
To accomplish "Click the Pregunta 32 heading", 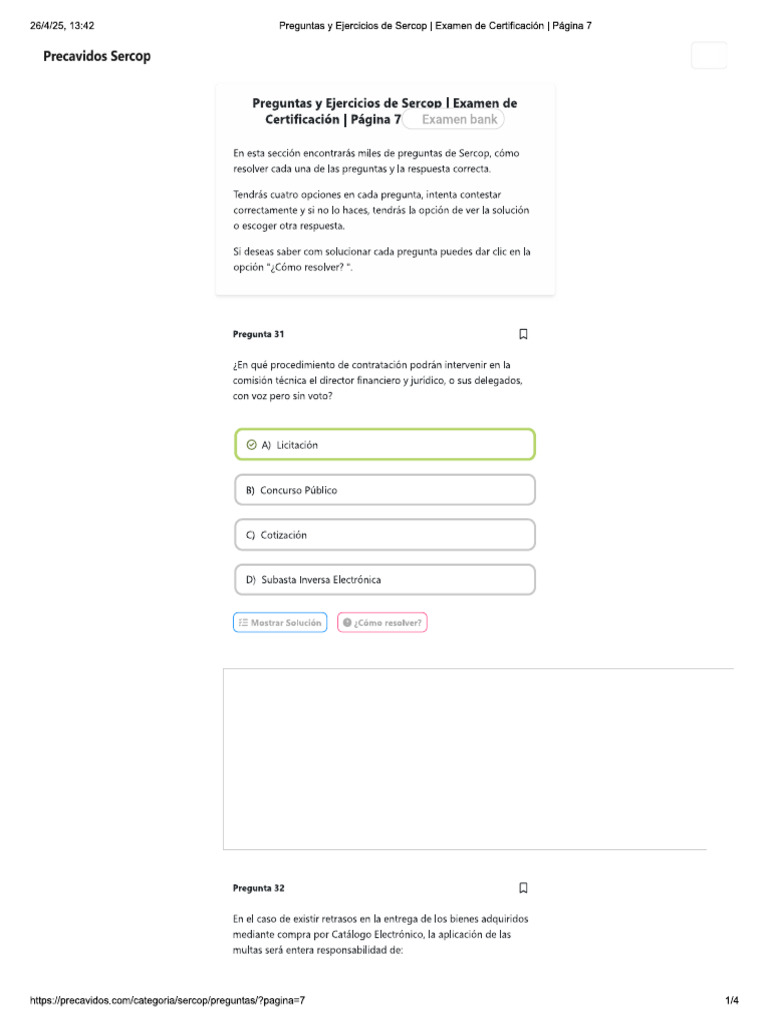I will click(x=259, y=888).
